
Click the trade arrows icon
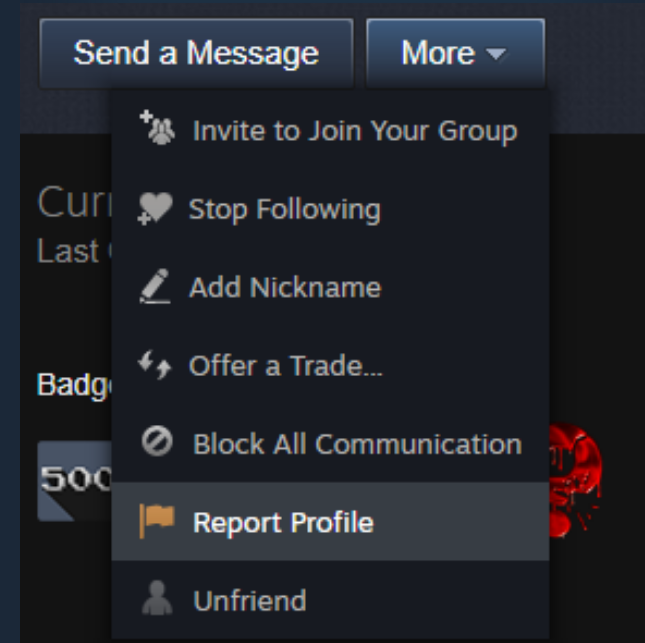click(x=155, y=364)
